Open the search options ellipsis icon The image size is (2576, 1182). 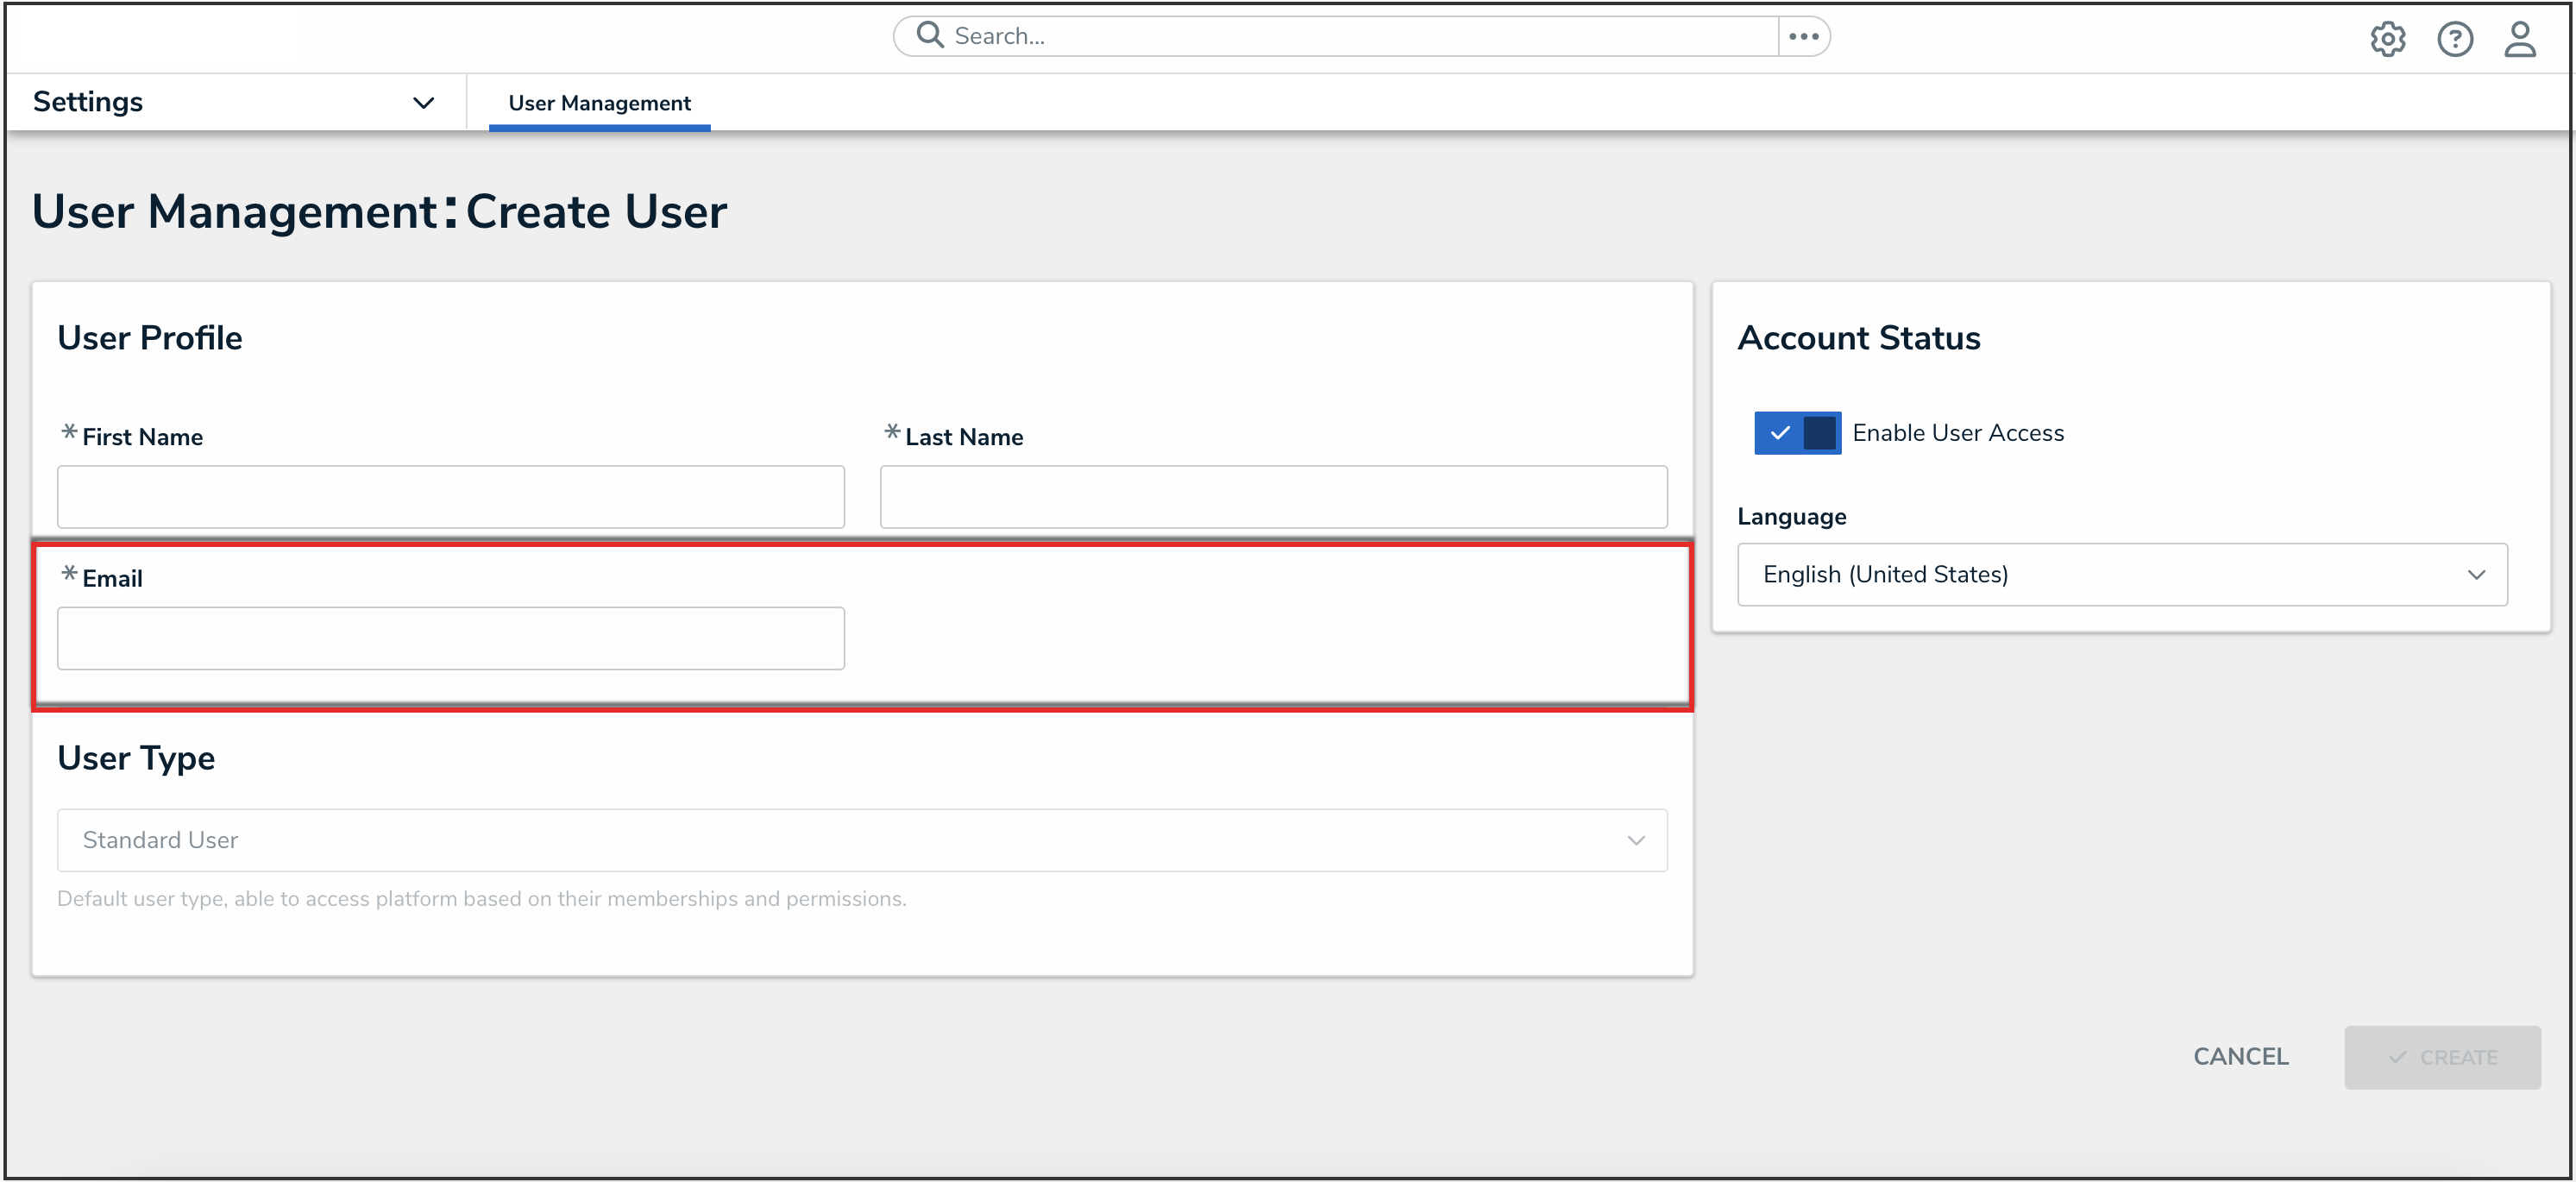click(x=1803, y=36)
